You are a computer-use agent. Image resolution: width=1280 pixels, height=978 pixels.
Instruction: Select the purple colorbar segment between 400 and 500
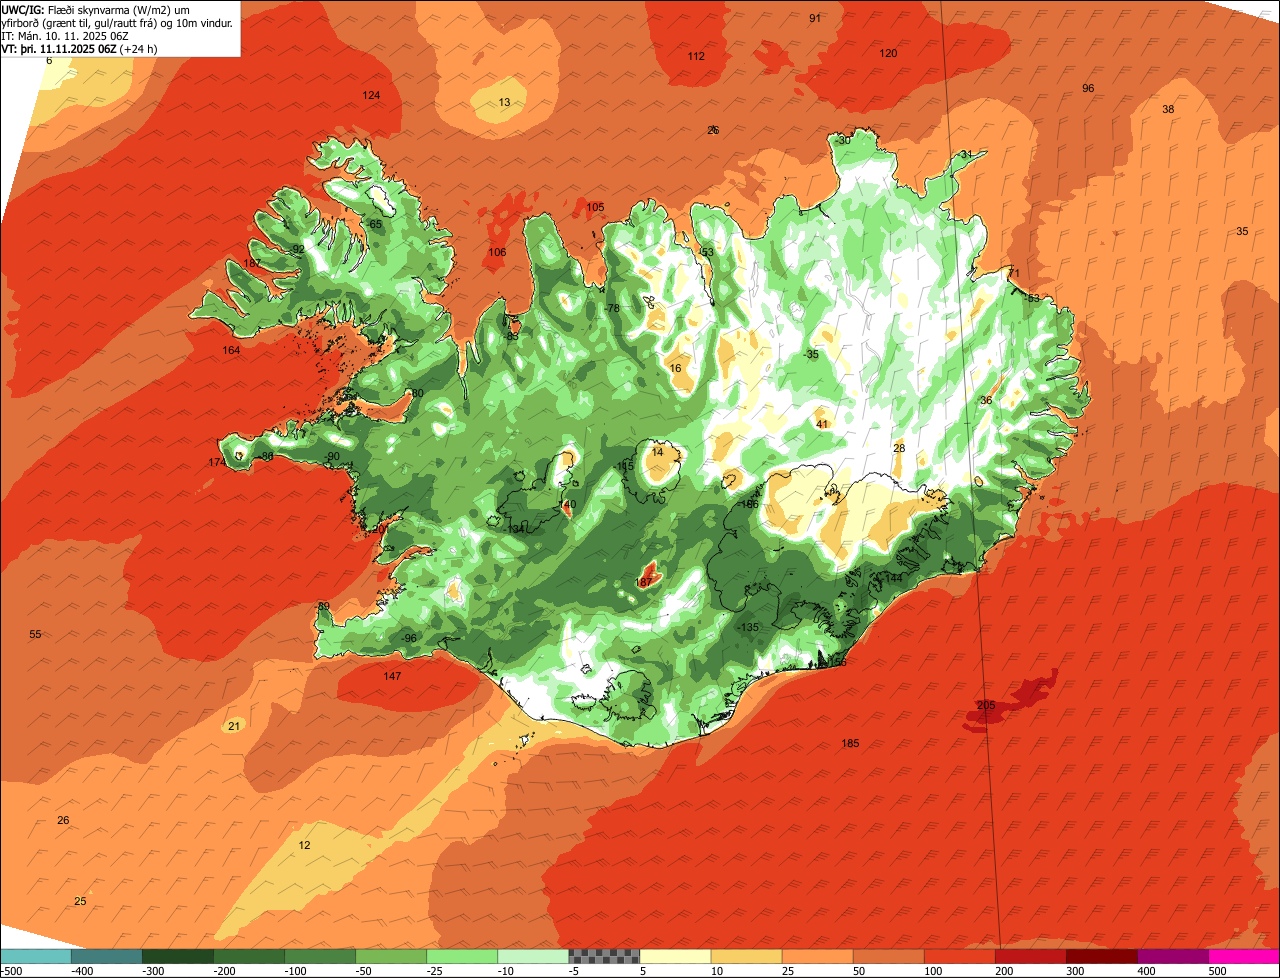pyautogui.click(x=1173, y=956)
